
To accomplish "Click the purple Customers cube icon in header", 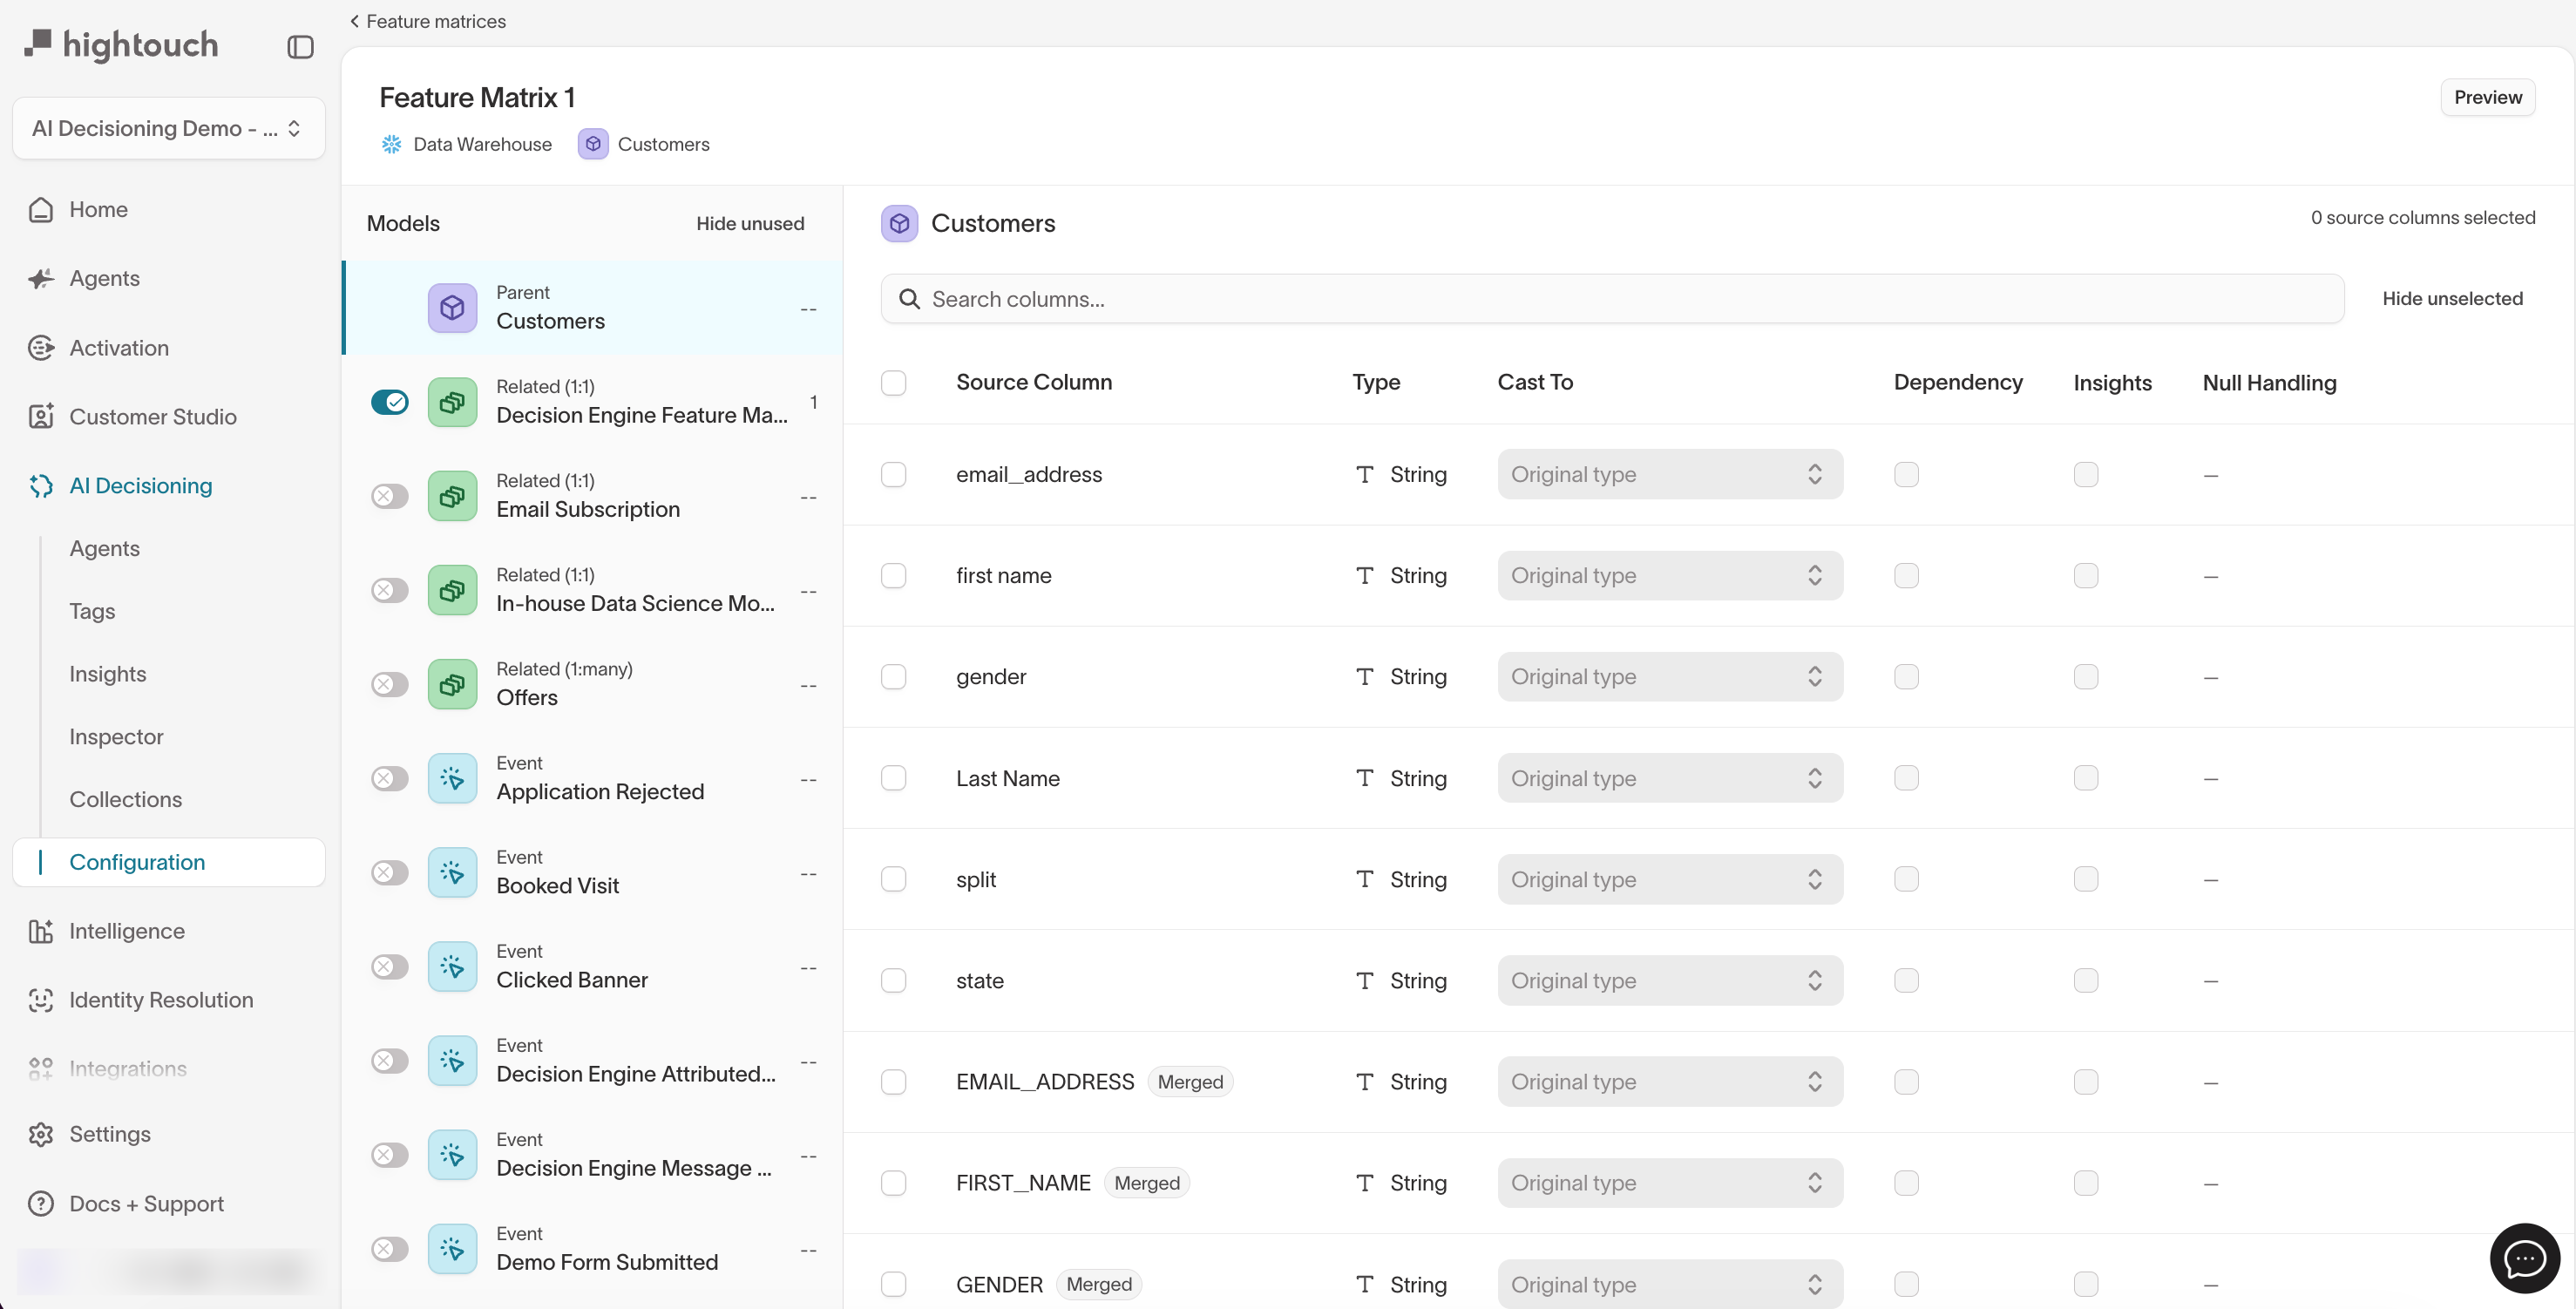I will (593, 144).
